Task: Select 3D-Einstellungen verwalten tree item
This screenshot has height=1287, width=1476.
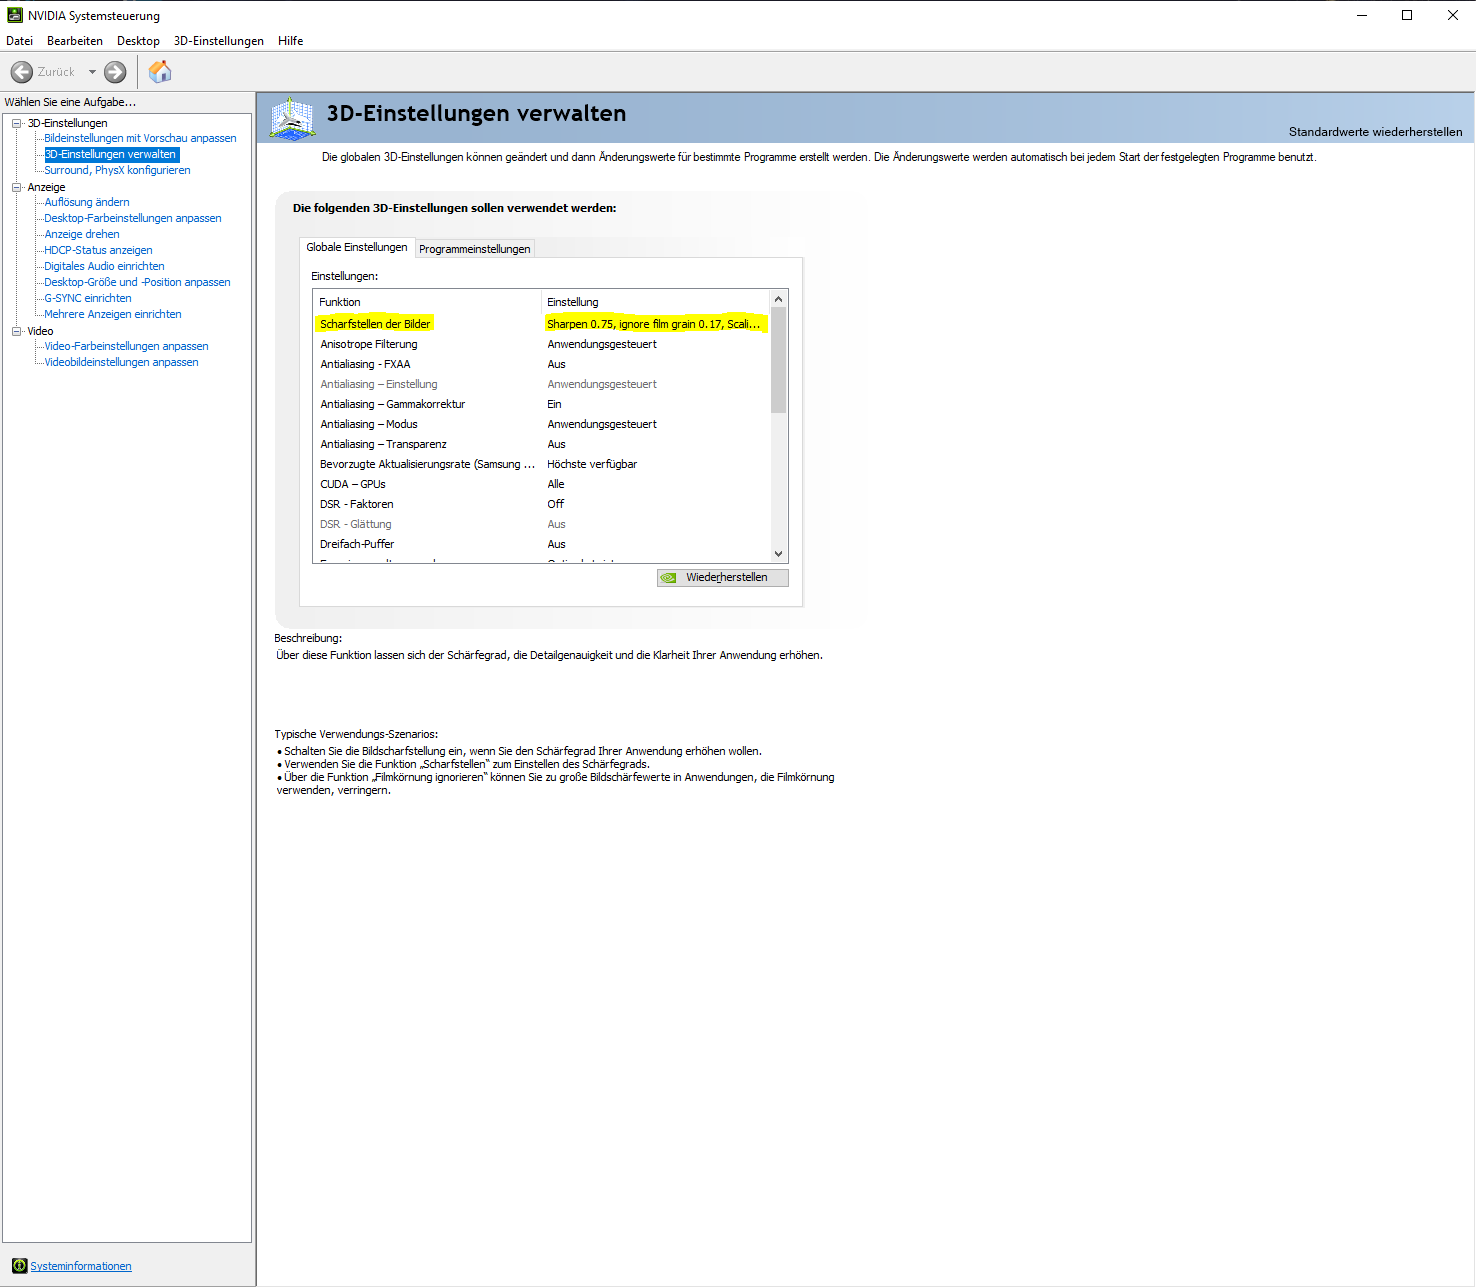Action: pos(111,154)
